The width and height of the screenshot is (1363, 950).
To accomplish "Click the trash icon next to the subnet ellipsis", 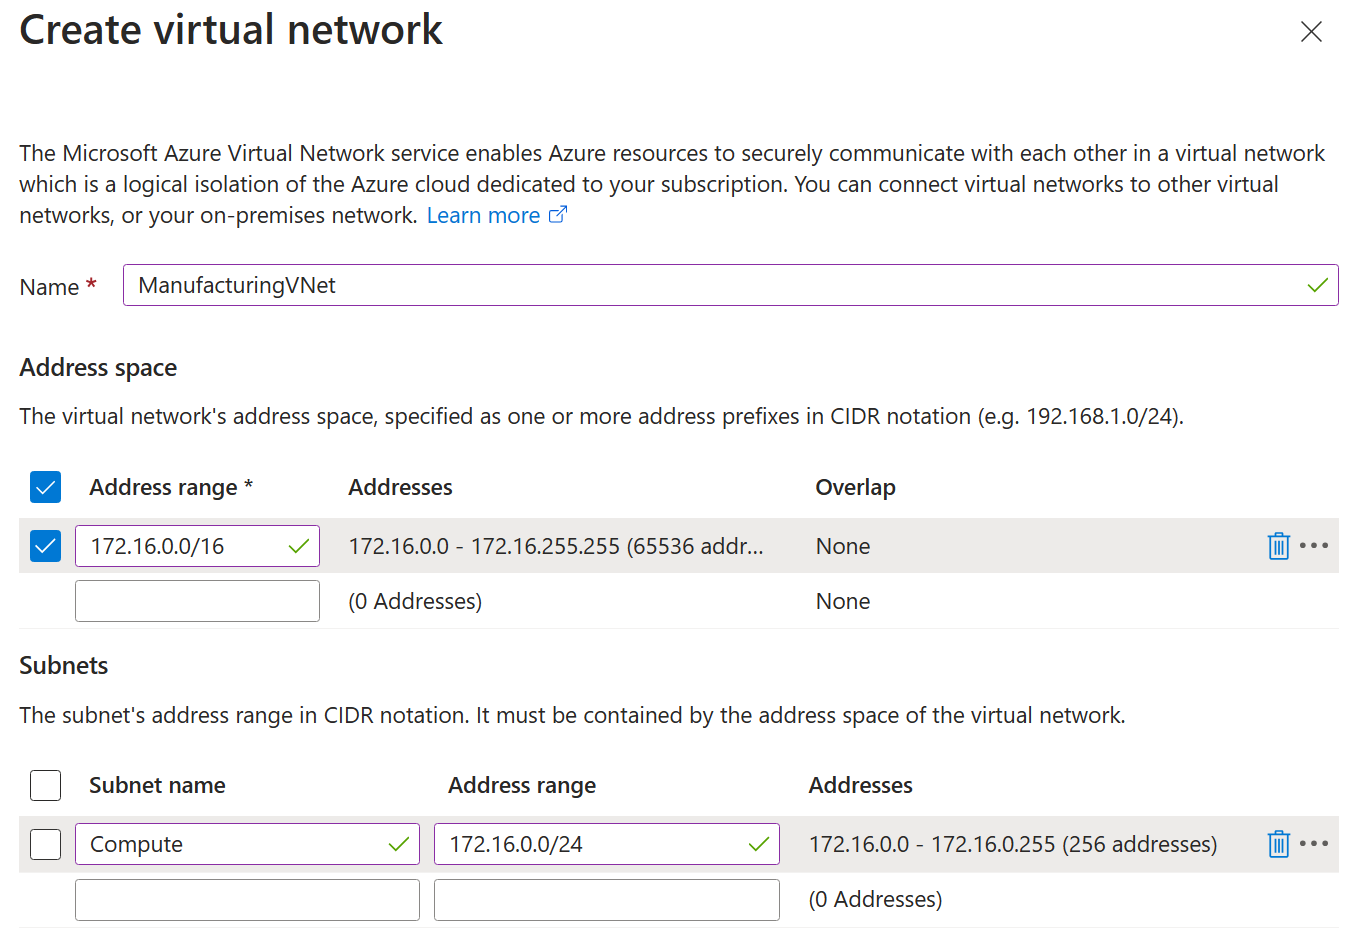I will tap(1278, 844).
